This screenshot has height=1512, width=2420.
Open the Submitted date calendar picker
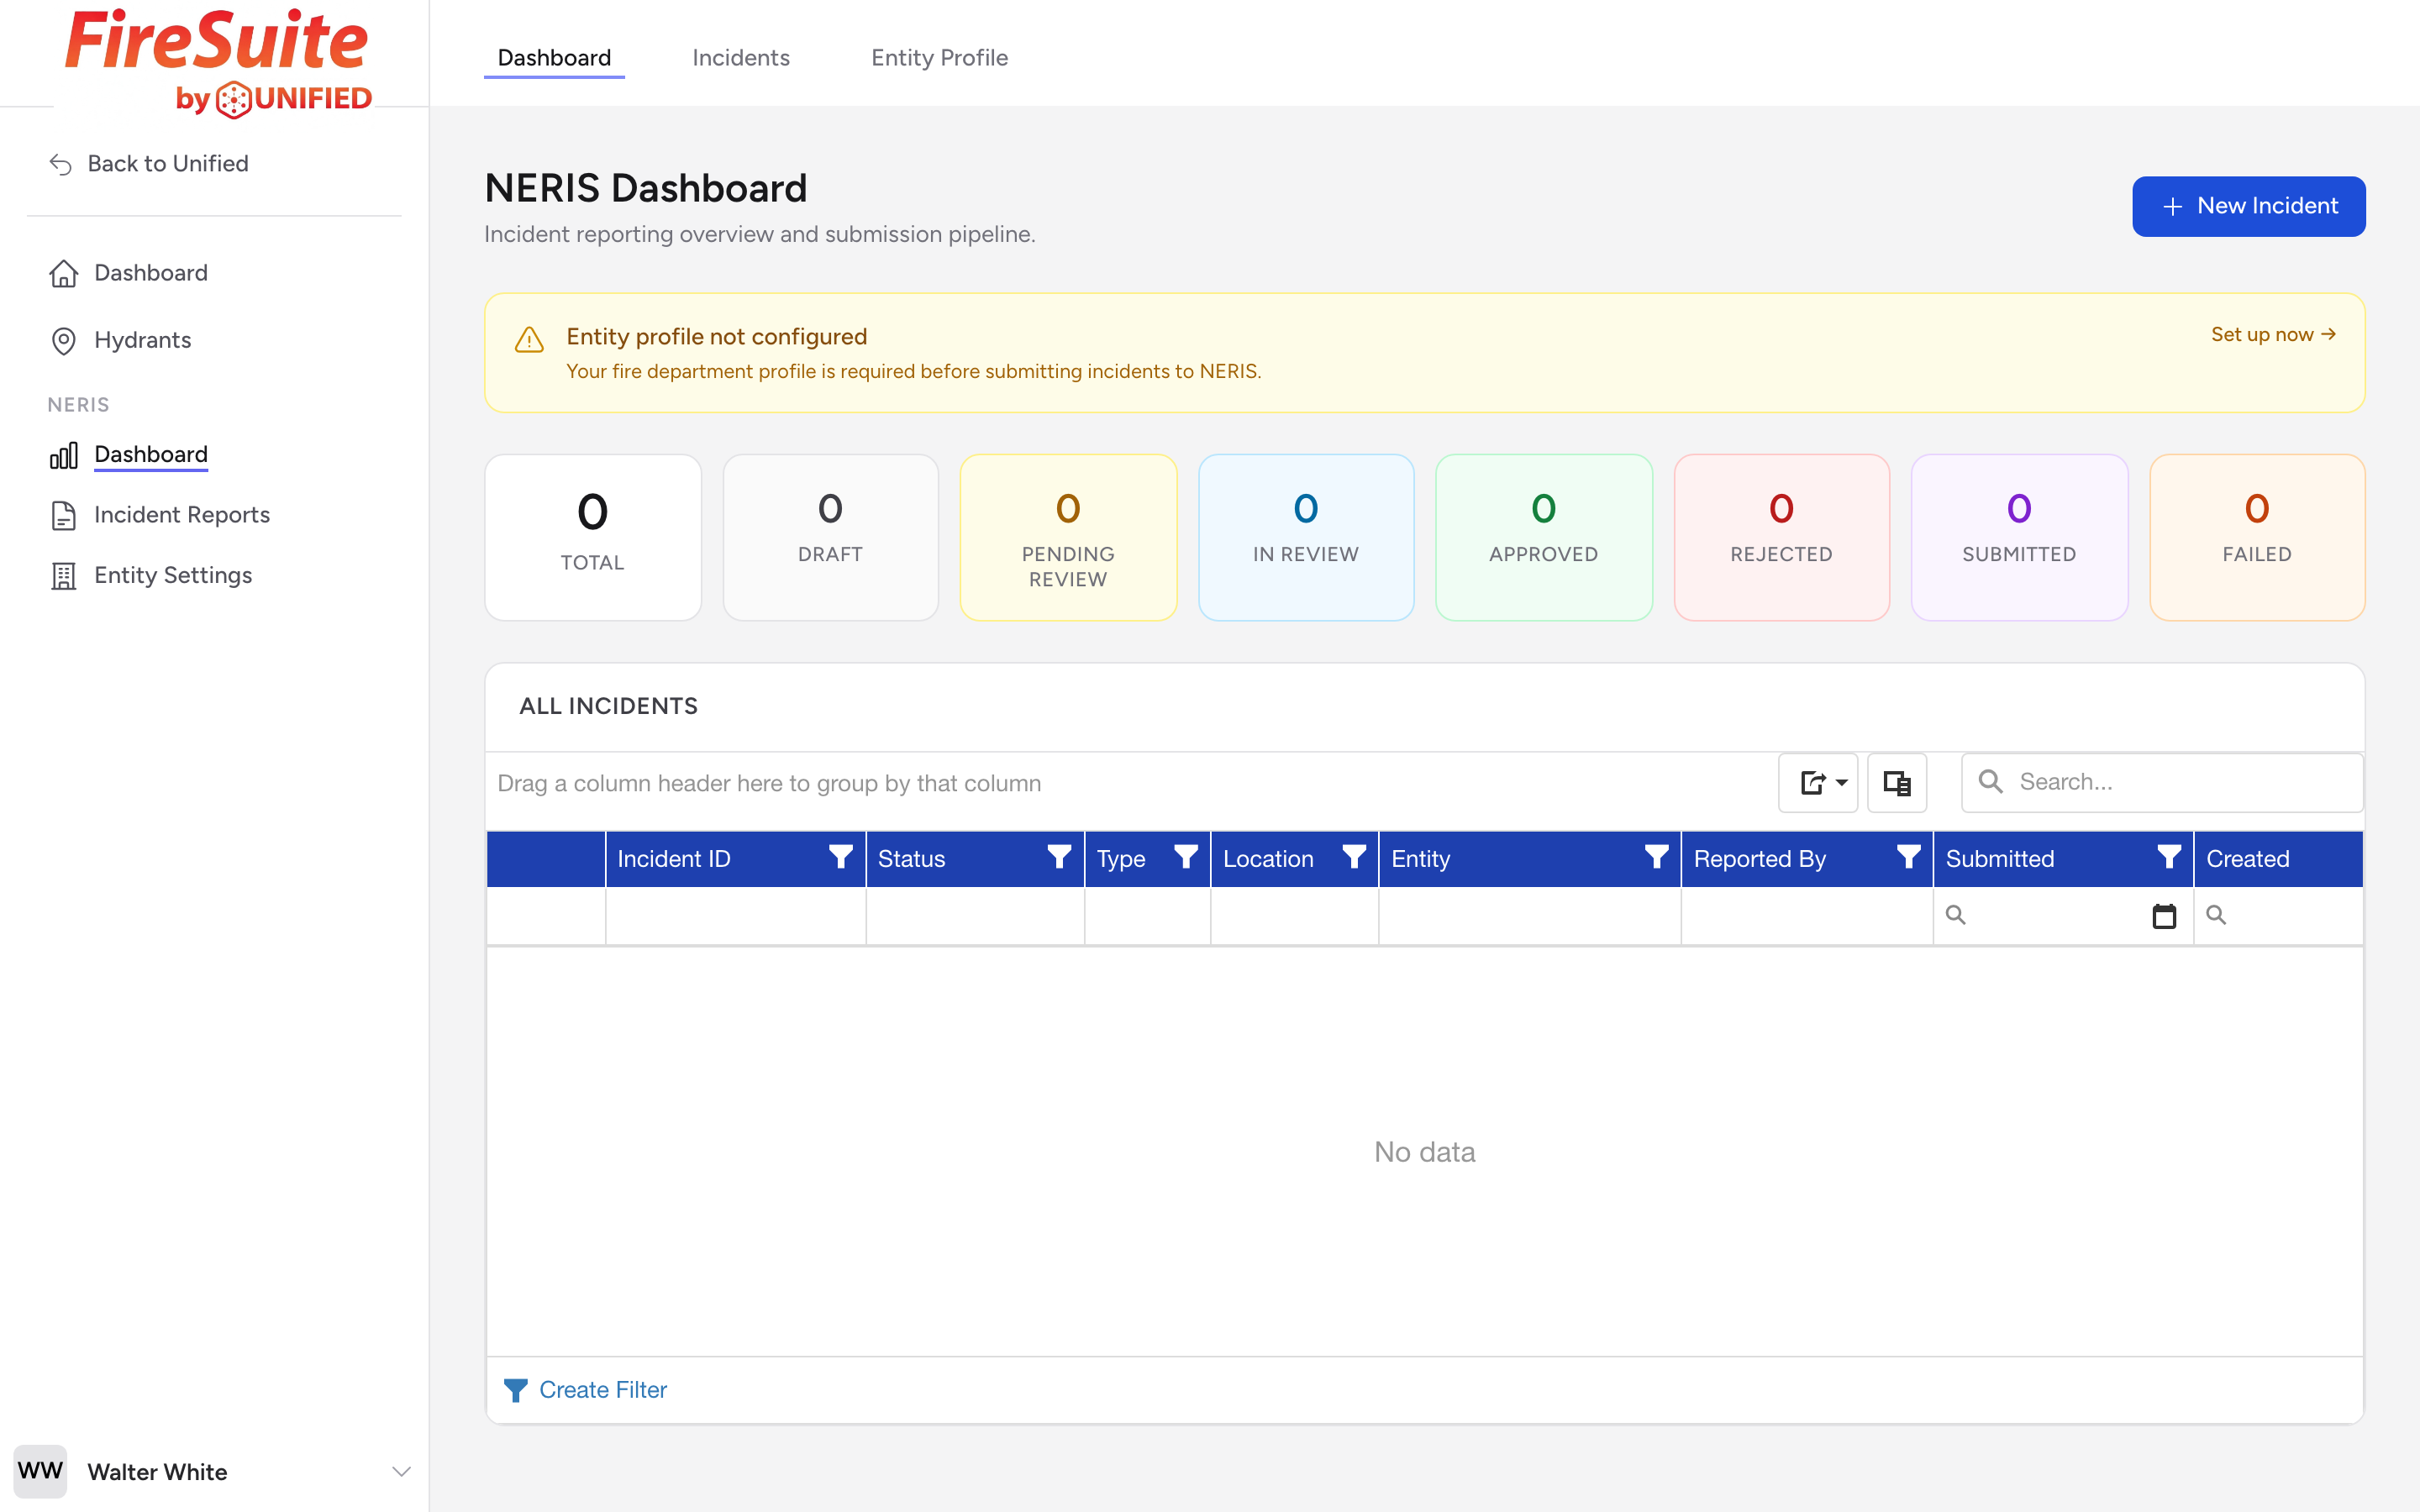click(2164, 916)
